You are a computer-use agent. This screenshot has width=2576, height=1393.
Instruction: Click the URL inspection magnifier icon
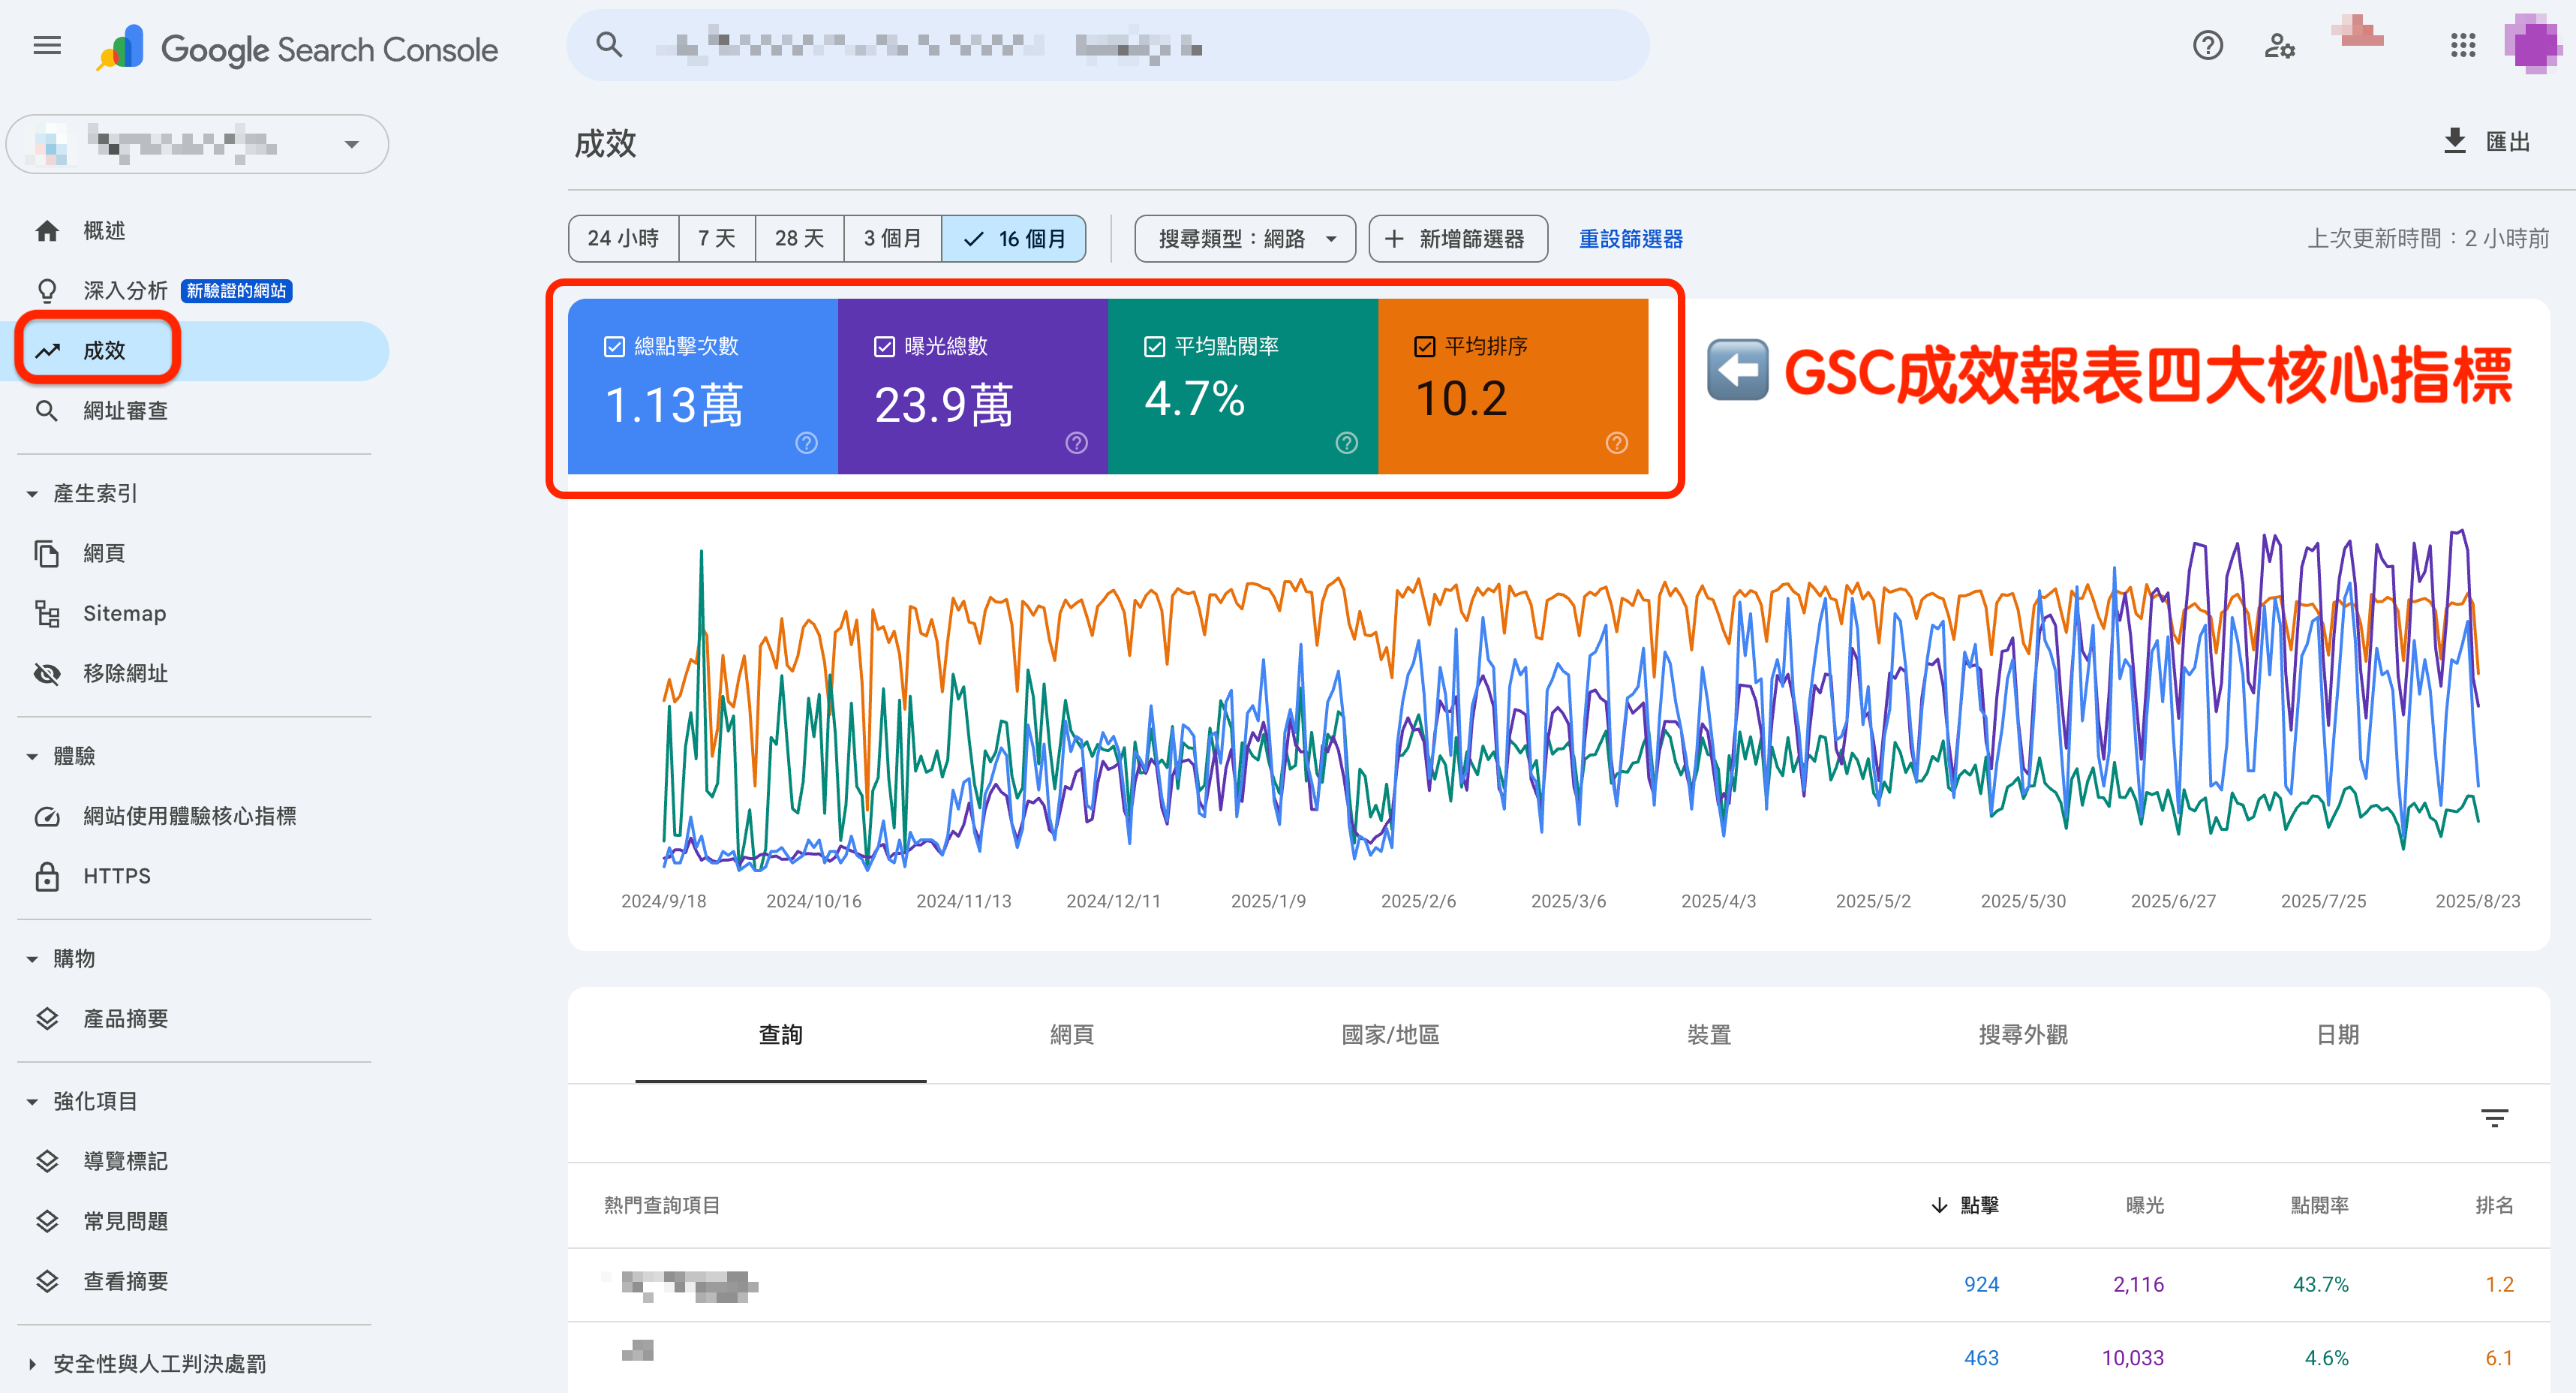coord(47,411)
